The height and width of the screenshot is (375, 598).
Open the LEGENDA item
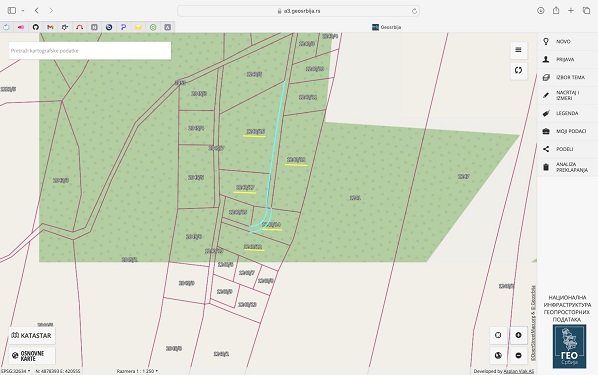pyautogui.click(x=567, y=113)
